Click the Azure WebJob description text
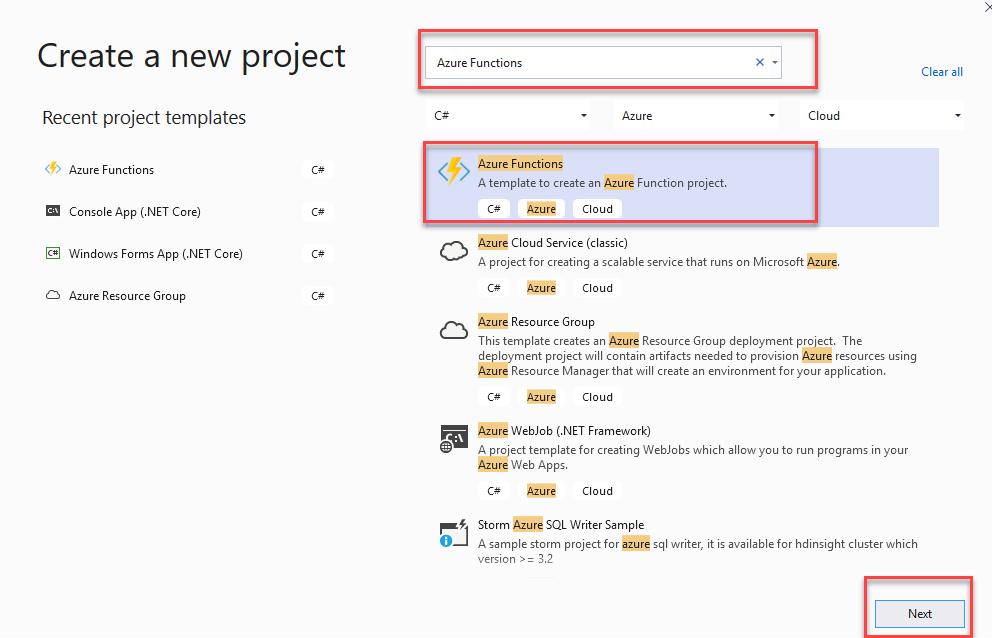 point(693,457)
